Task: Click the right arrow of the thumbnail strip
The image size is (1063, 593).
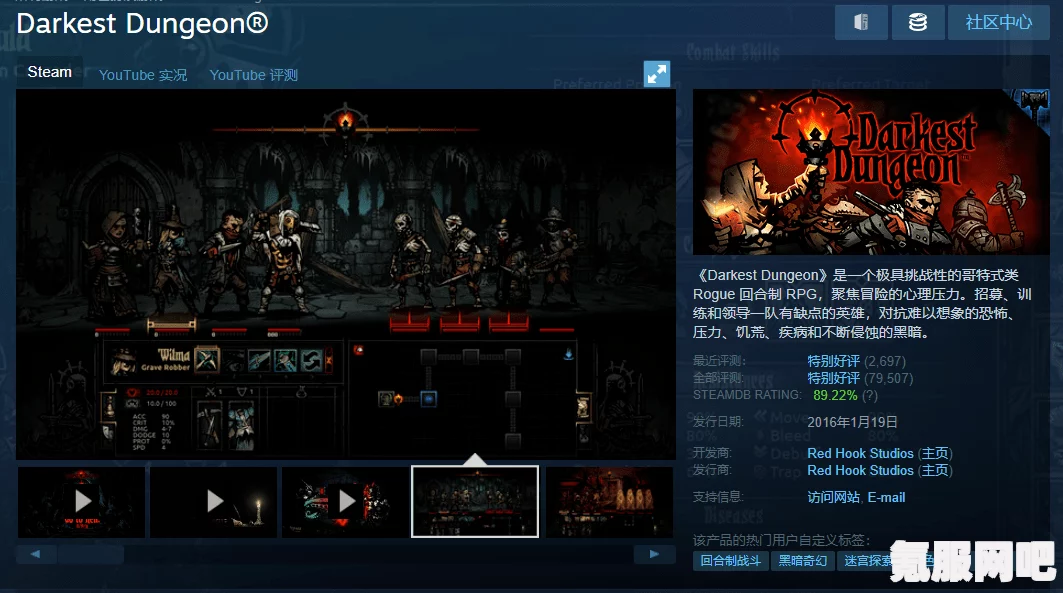Action: pyautogui.click(x=654, y=554)
